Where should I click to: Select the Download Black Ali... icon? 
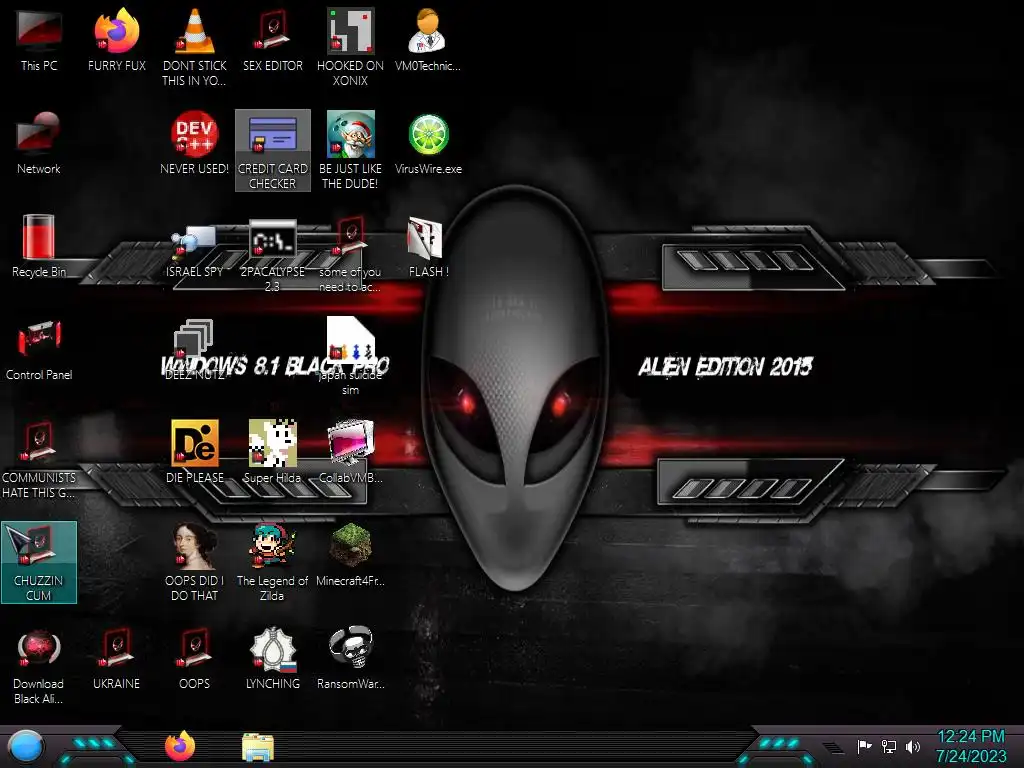[x=39, y=666]
